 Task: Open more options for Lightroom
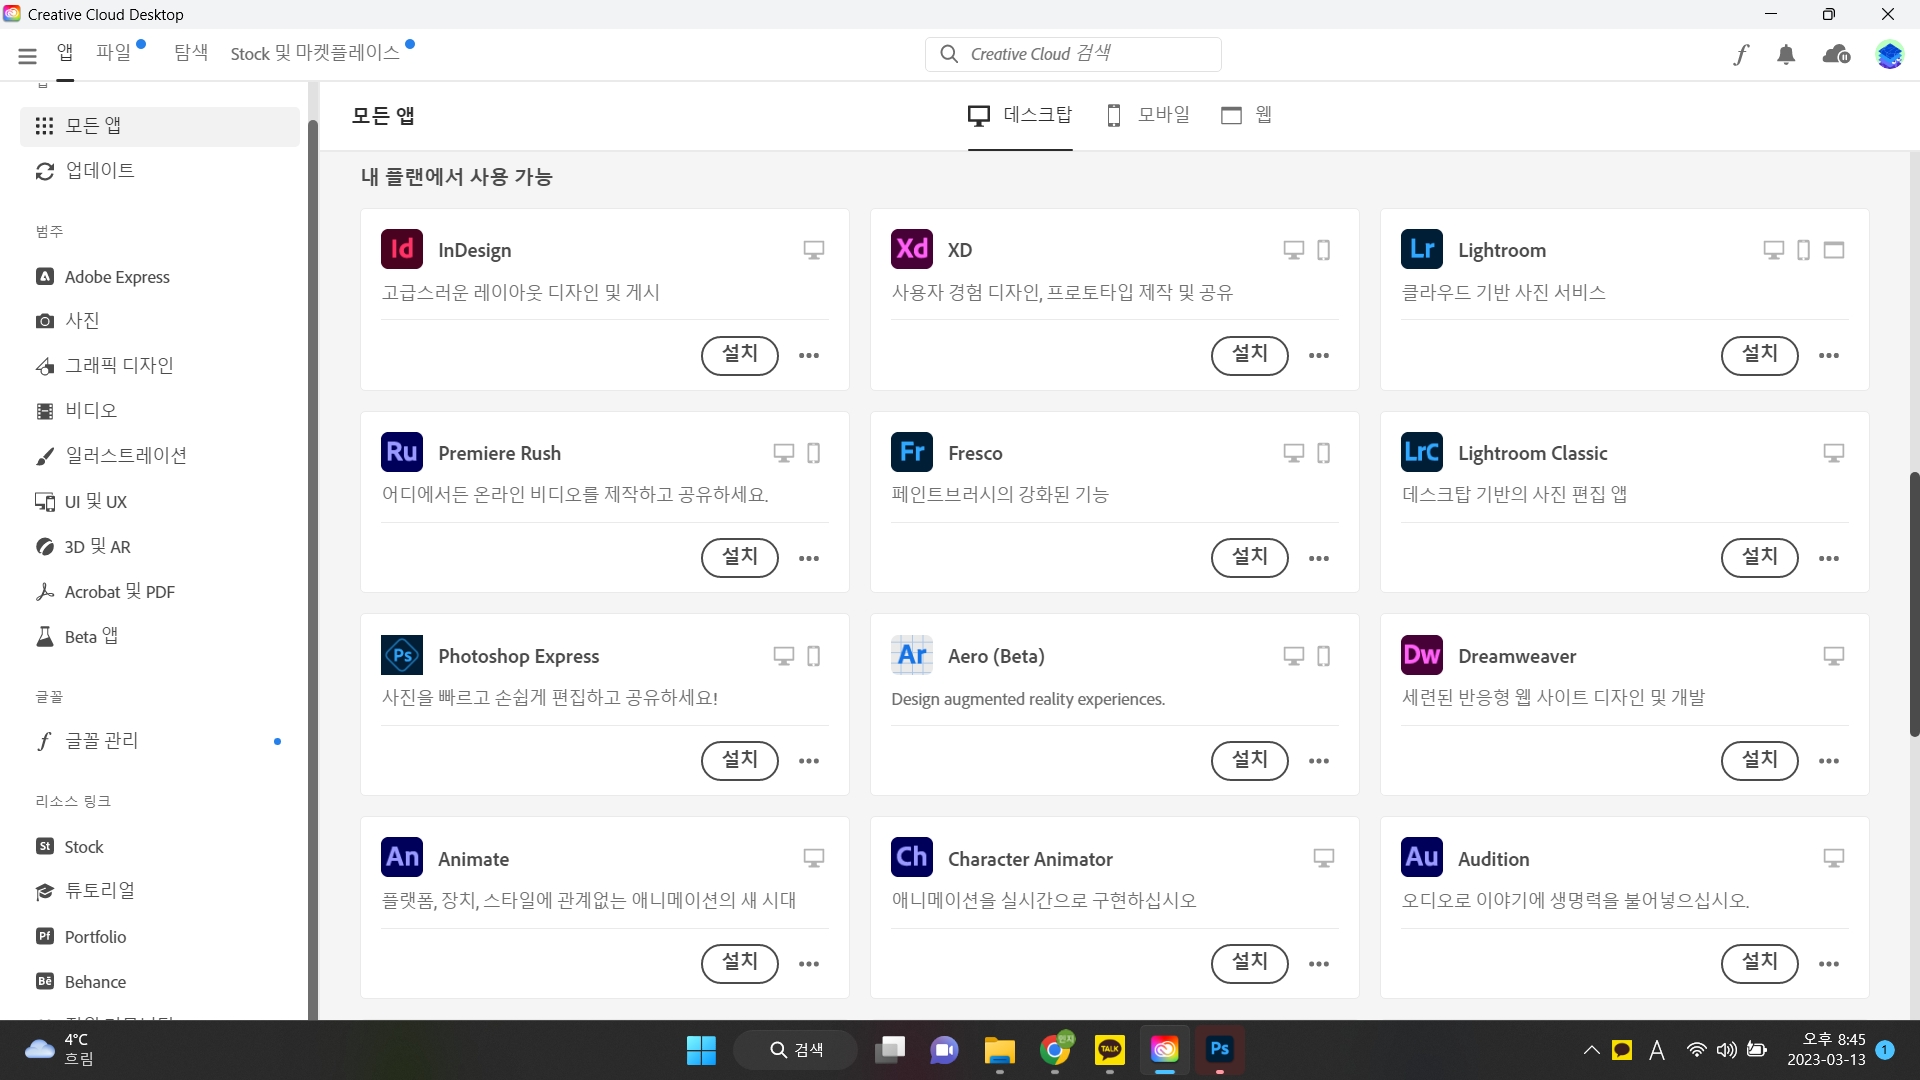[1829, 355]
